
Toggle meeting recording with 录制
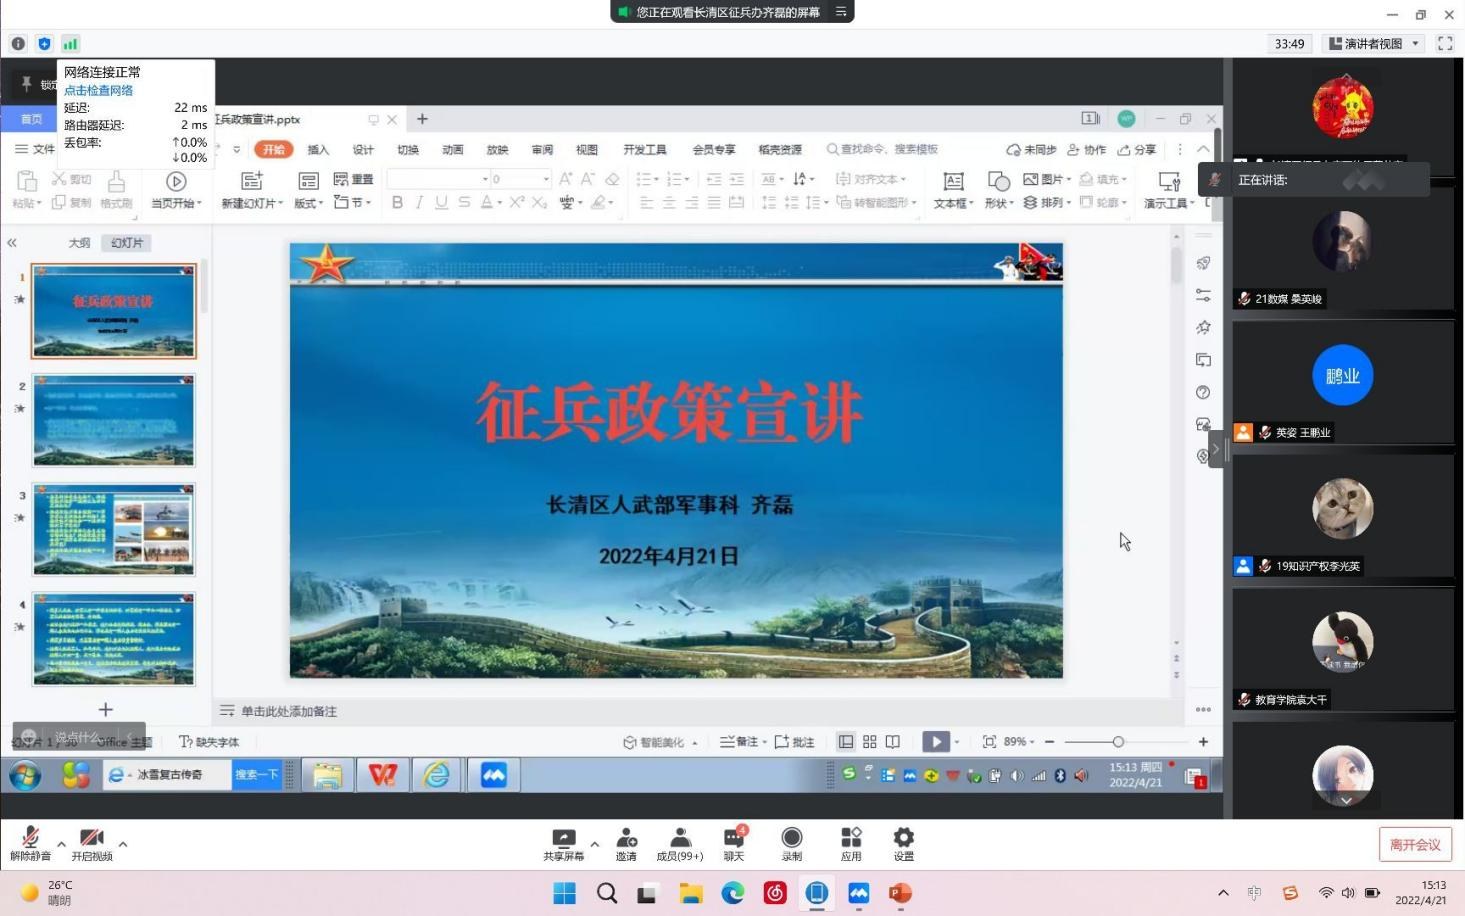[792, 843]
